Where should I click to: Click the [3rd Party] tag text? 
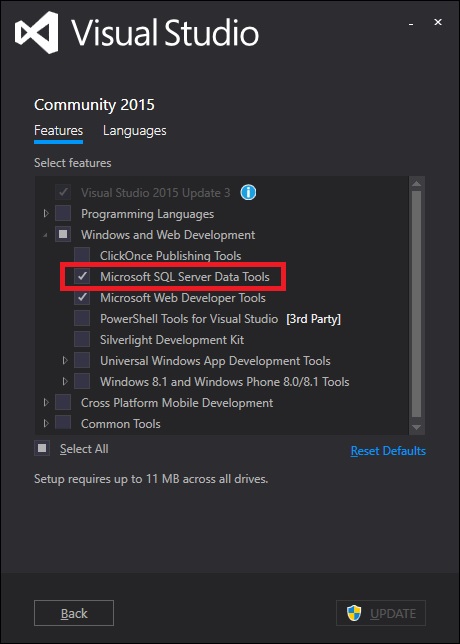click(x=313, y=319)
